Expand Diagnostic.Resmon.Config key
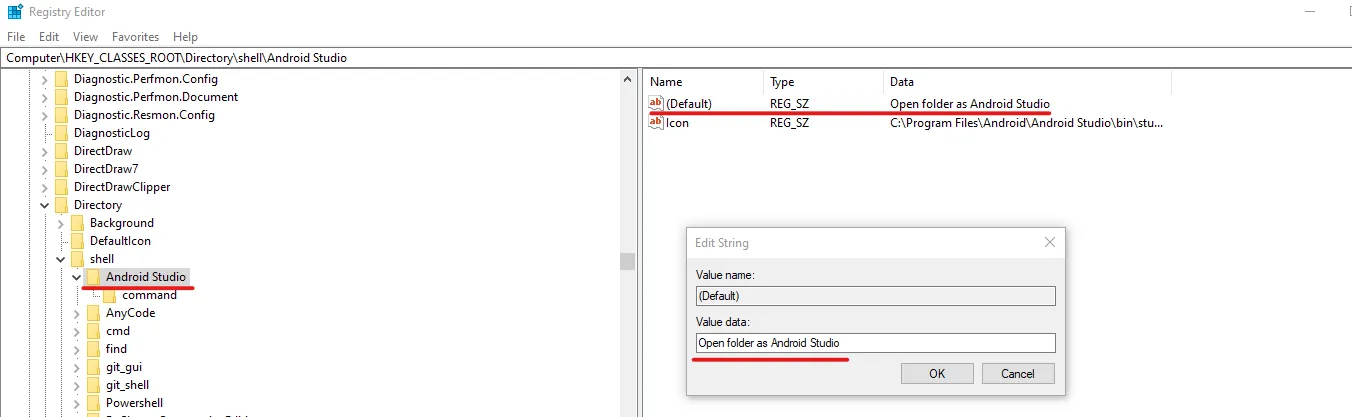 [44, 115]
